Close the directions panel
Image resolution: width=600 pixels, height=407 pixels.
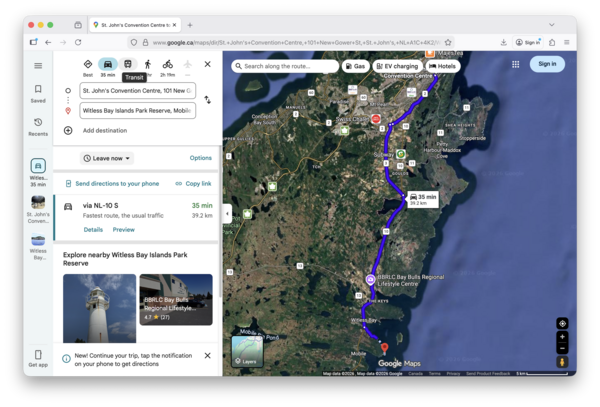click(207, 64)
